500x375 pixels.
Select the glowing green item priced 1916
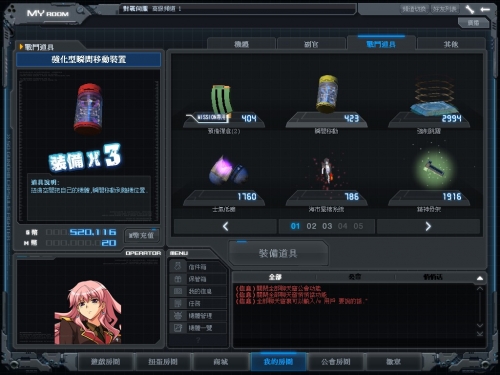(x=433, y=167)
